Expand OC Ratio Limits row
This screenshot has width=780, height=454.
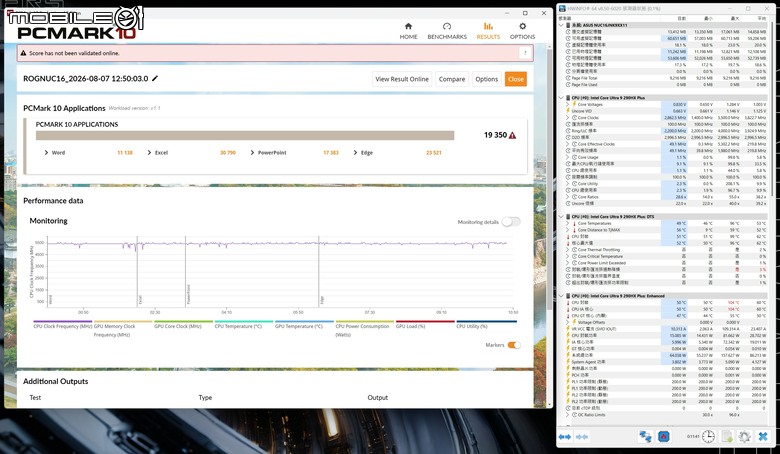point(568,415)
